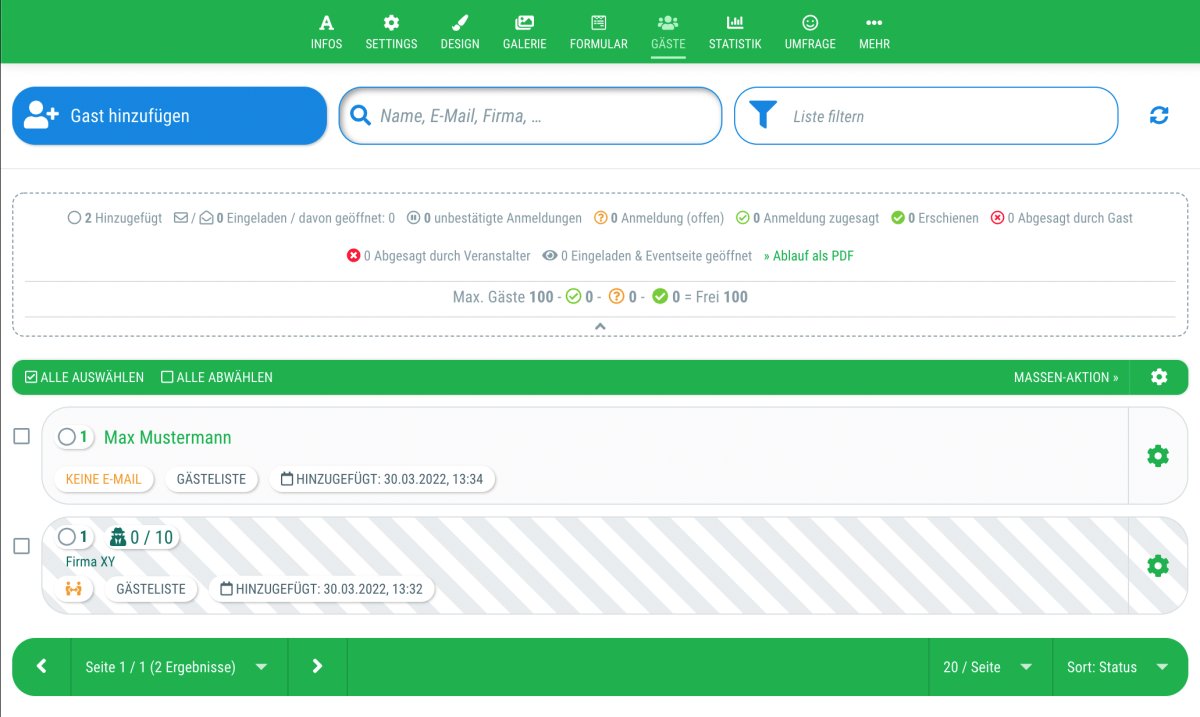Viewport: 1200px width, 717px height.
Task: Open the UMFRAGE tab
Action: [x=810, y=32]
